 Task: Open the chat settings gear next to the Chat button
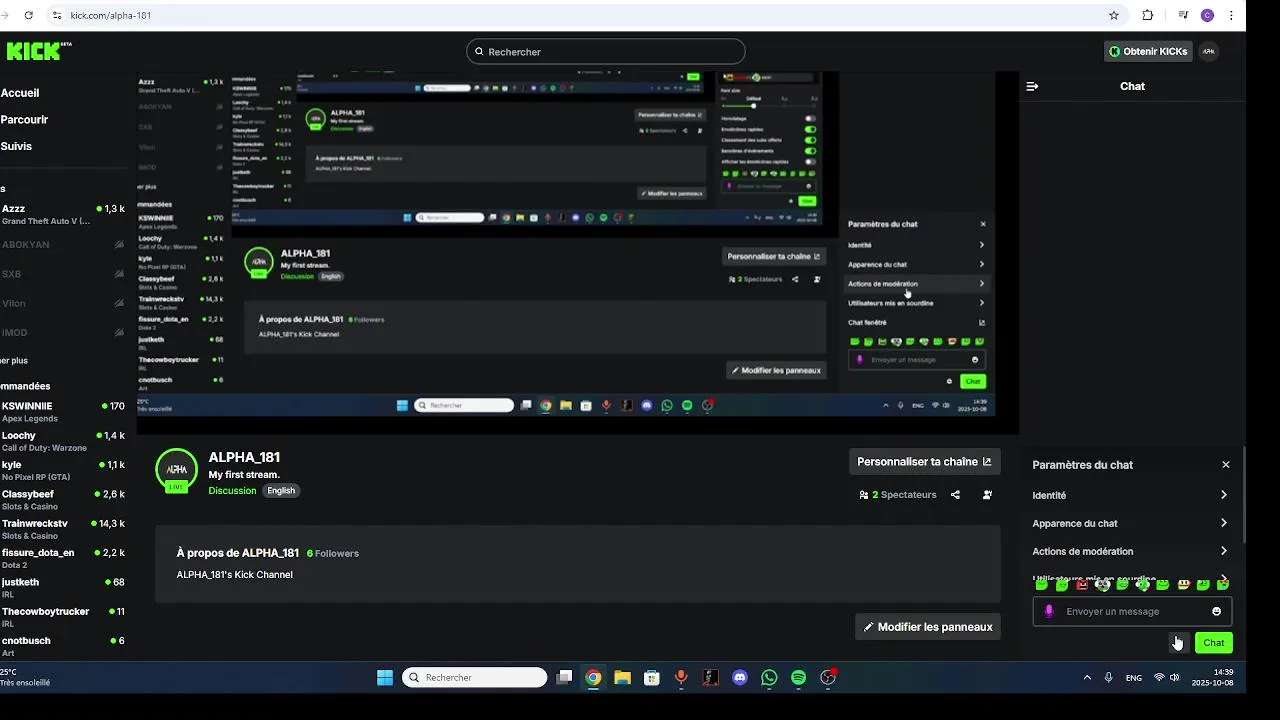coord(1177,642)
